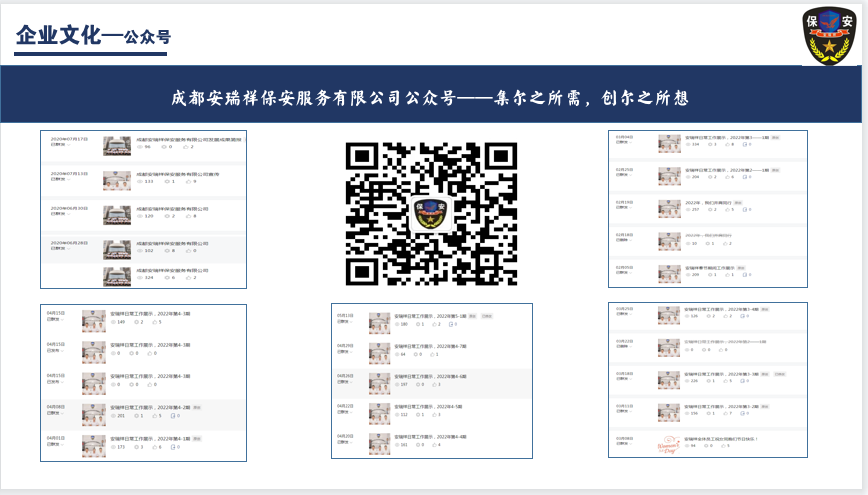Screen dimensions: 868x495
Task: Click the like icon on the 2020年06月28日 article
Action: point(188,251)
